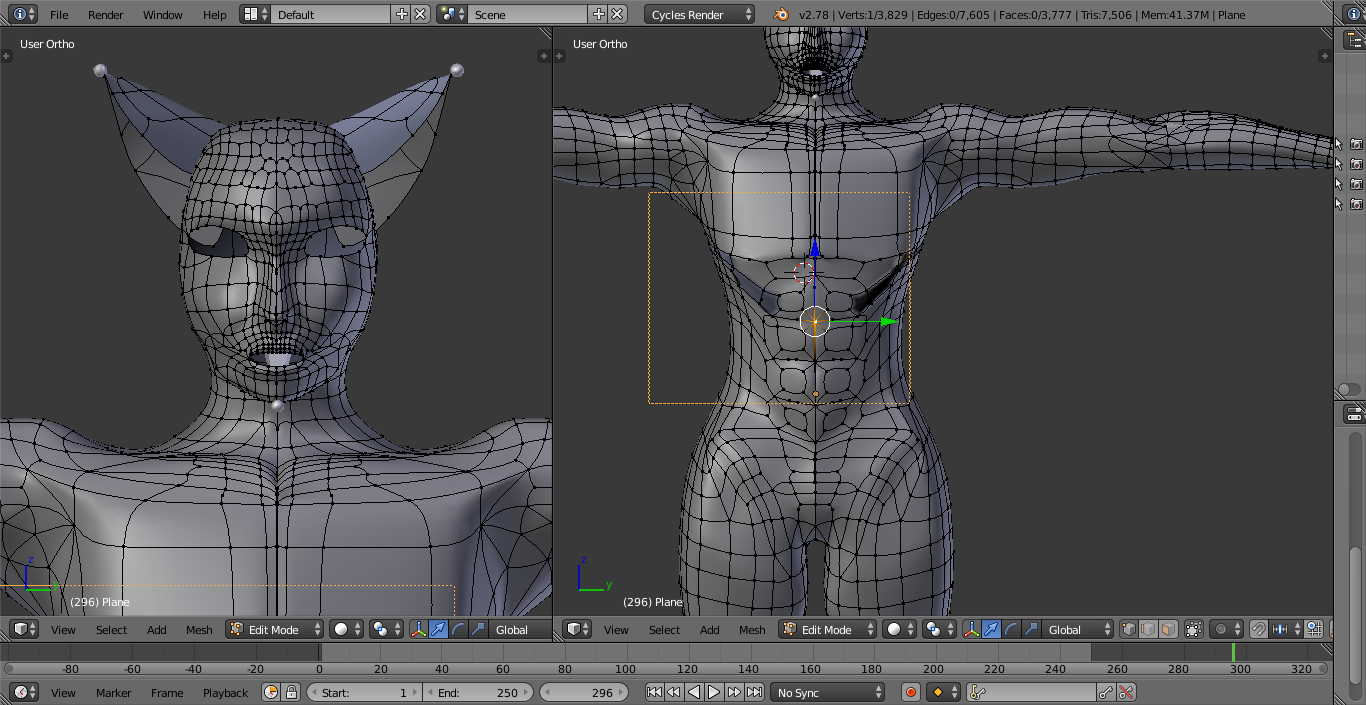This screenshot has width=1366, height=705.
Task: Toggle limit selection to visible in right viewport
Action: [x=1193, y=629]
